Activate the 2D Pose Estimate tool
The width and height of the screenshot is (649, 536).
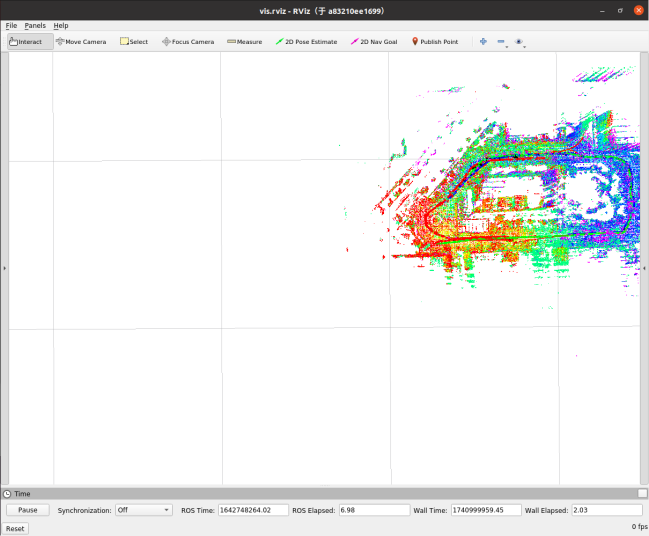(x=306, y=42)
